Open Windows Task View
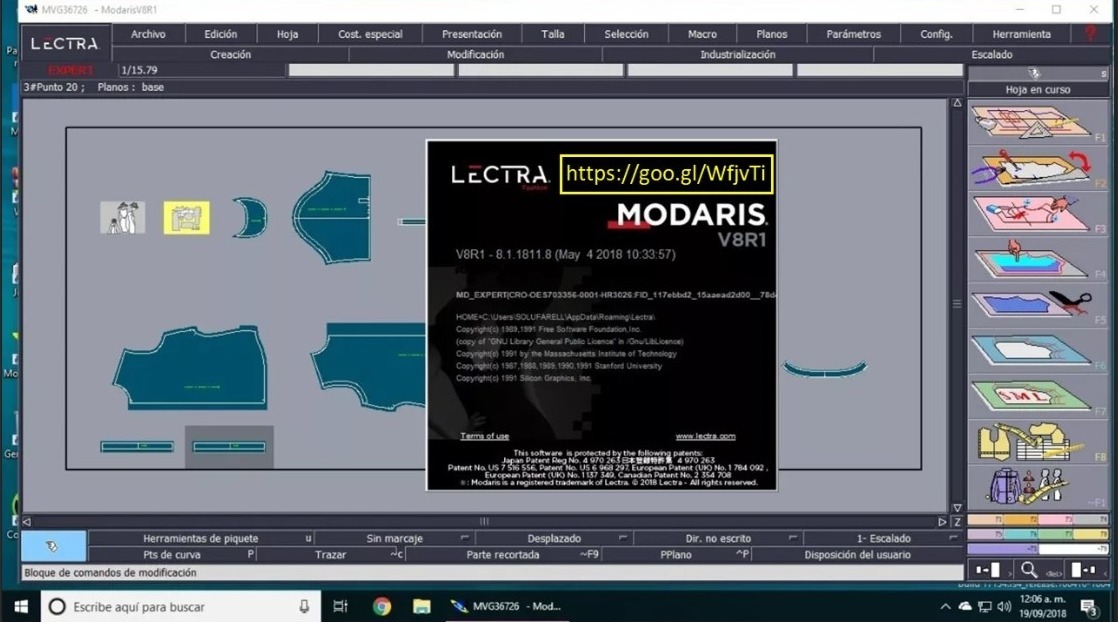1118x622 pixels. click(340, 606)
